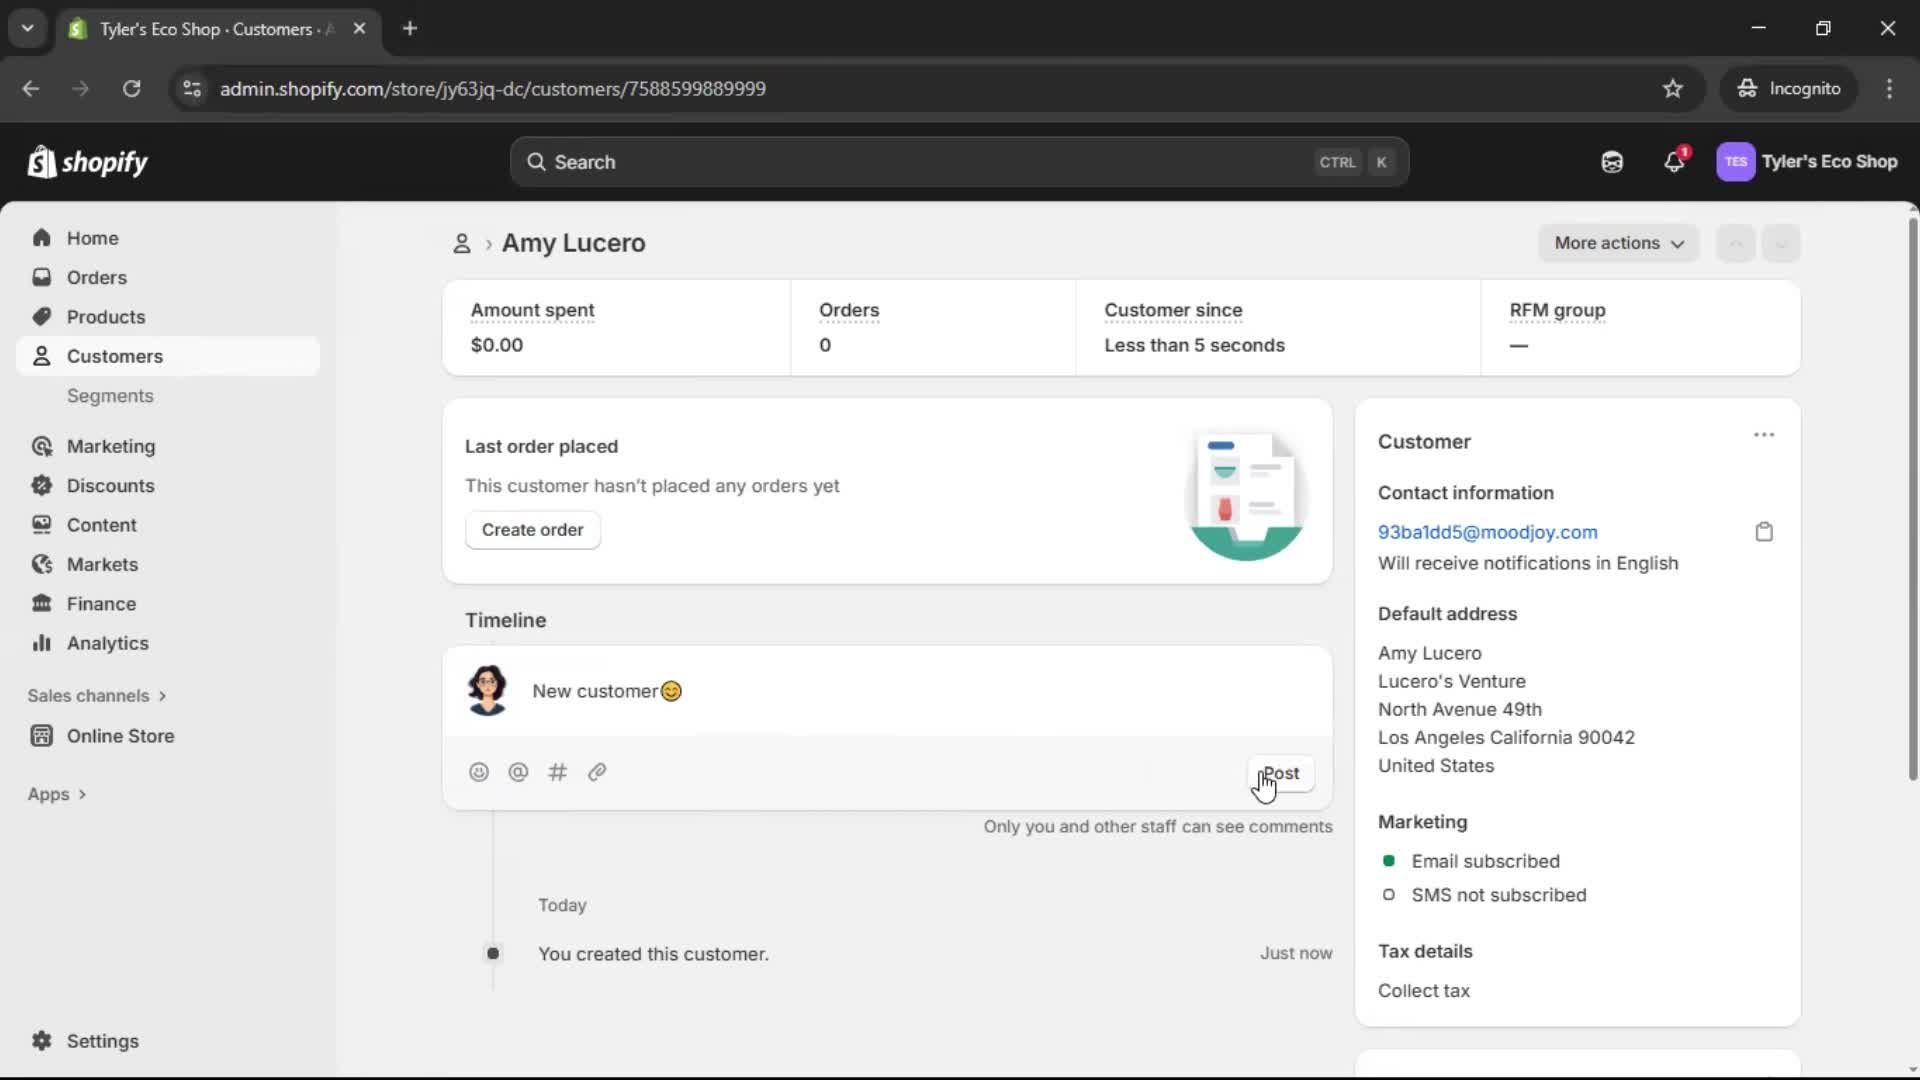Image resolution: width=1920 pixels, height=1080 pixels.
Task: Open the copy email to clipboard icon
Action: [x=1763, y=531]
